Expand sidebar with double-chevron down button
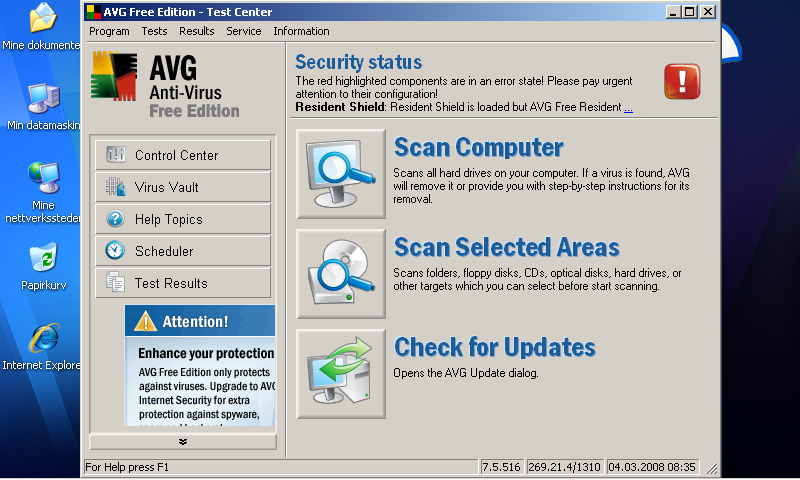 [x=183, y=442]
